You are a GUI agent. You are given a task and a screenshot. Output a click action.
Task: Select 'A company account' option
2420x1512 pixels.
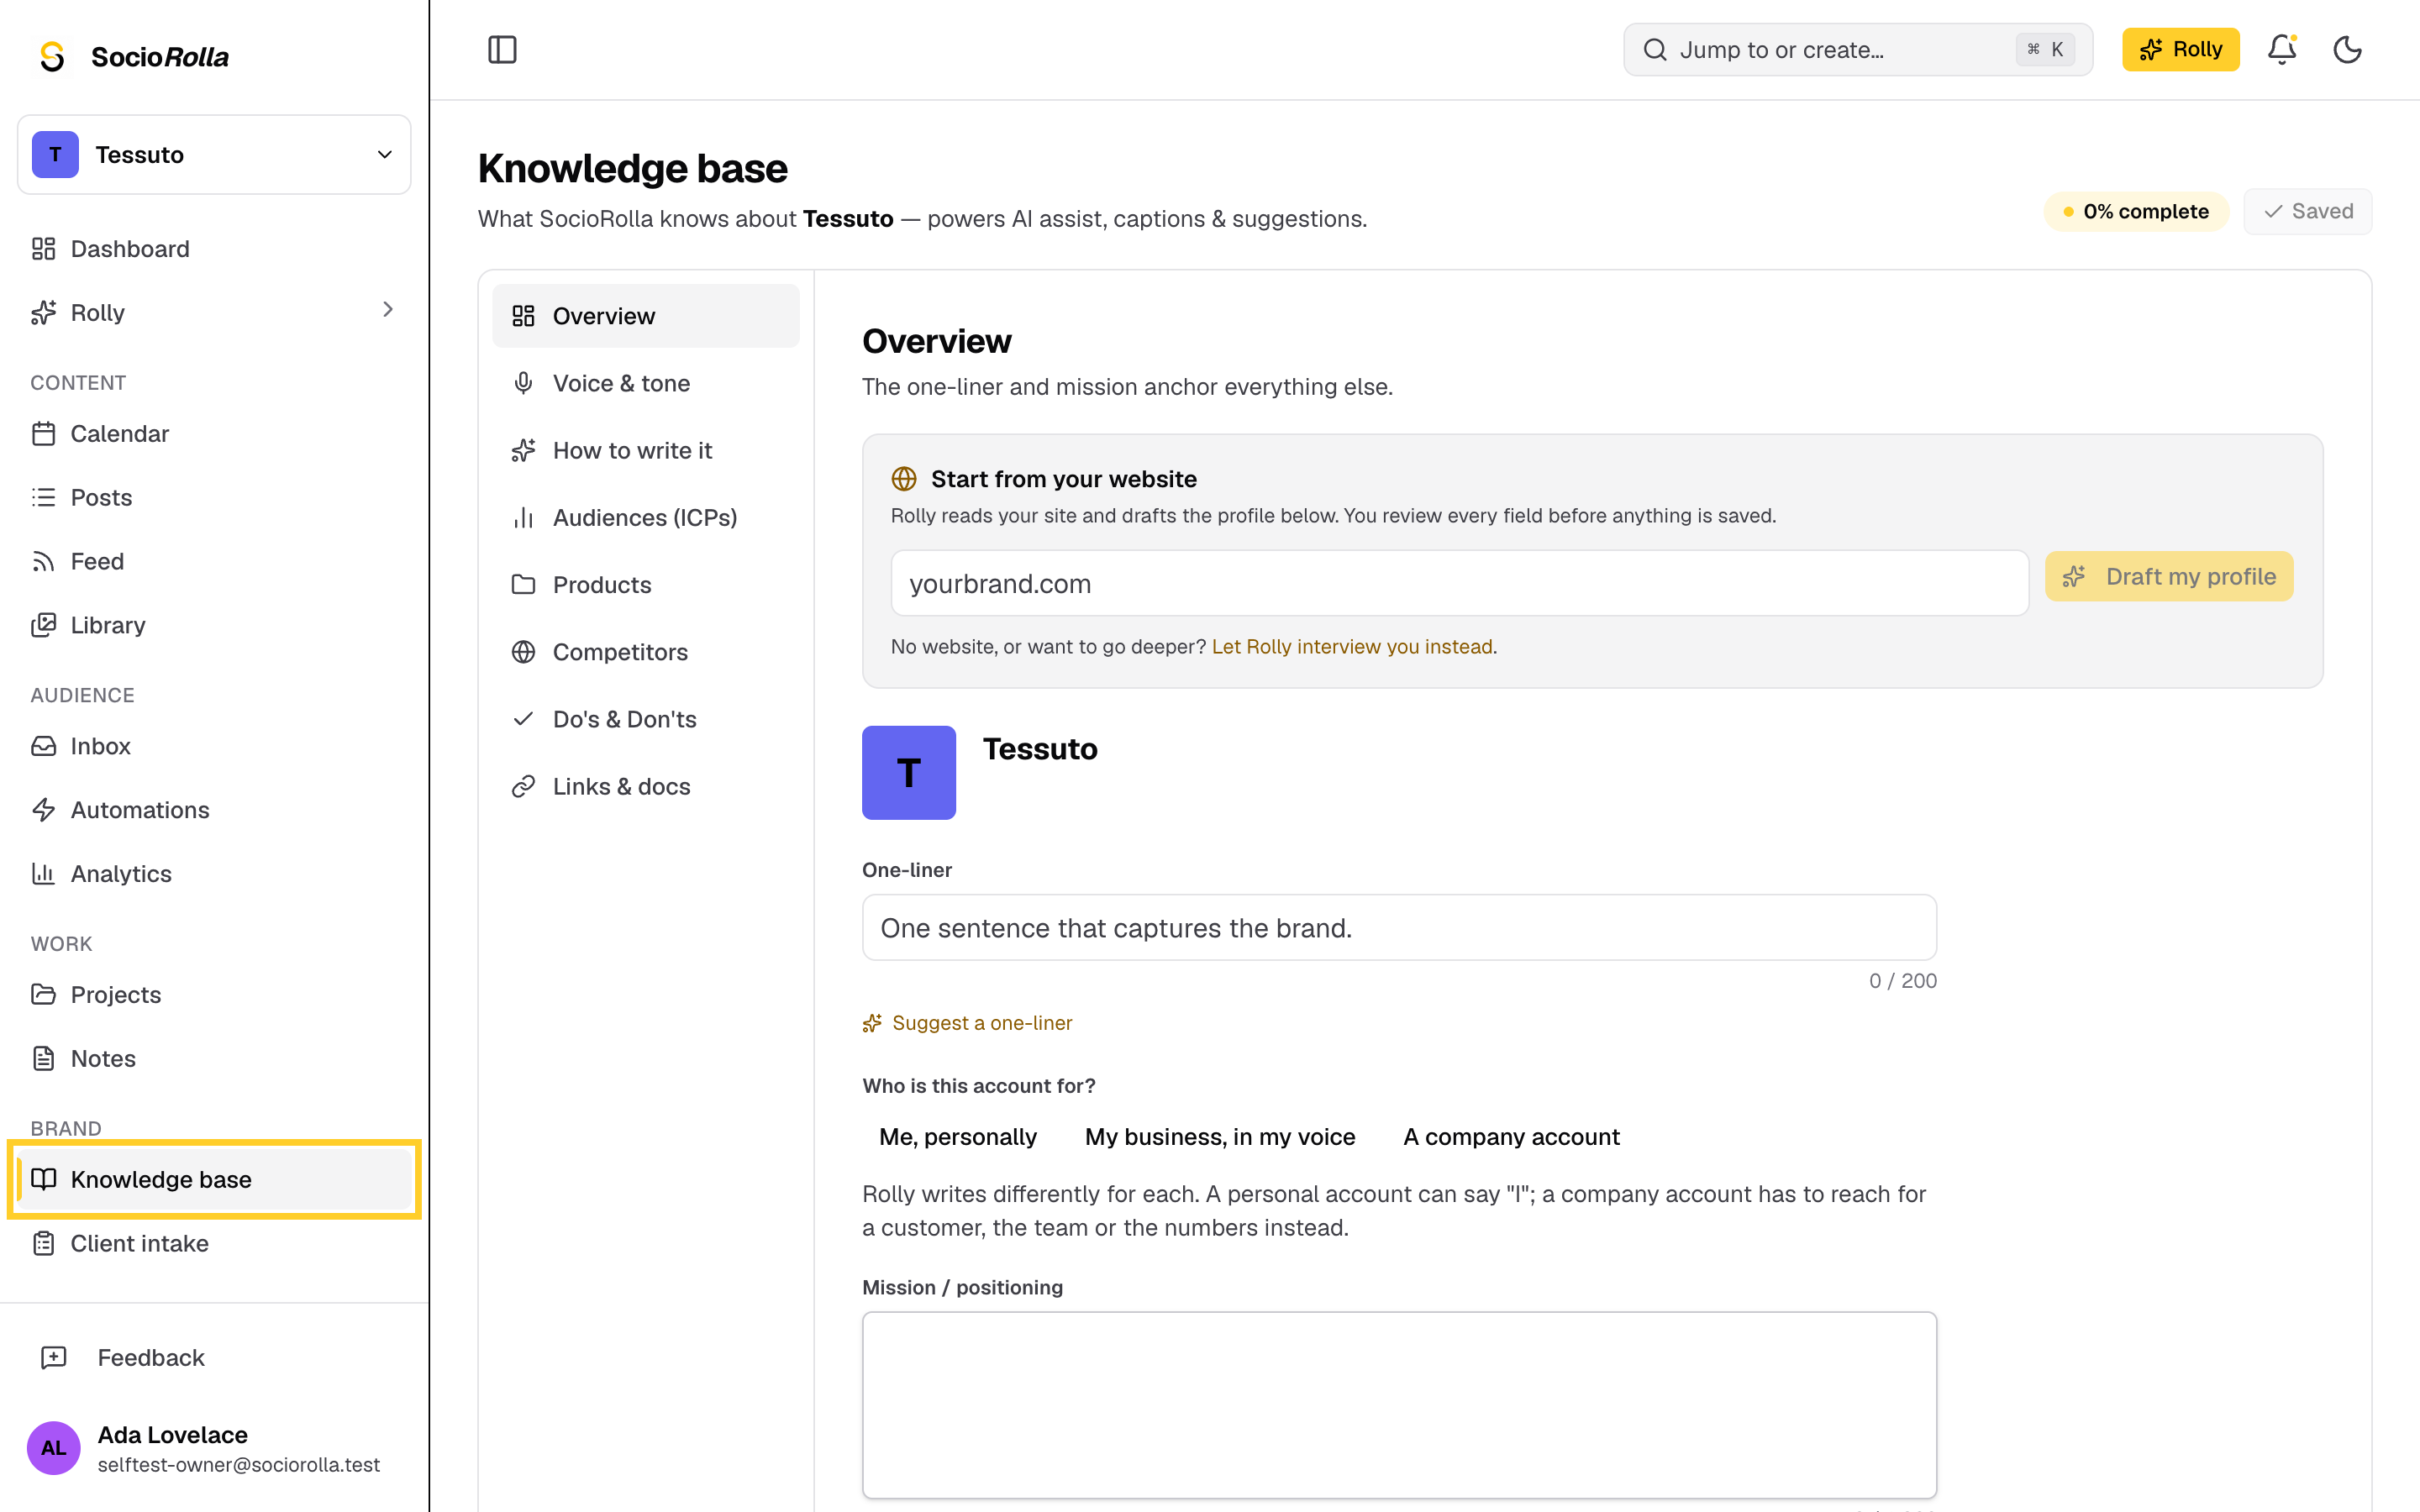click(x=1510, y=1137)
